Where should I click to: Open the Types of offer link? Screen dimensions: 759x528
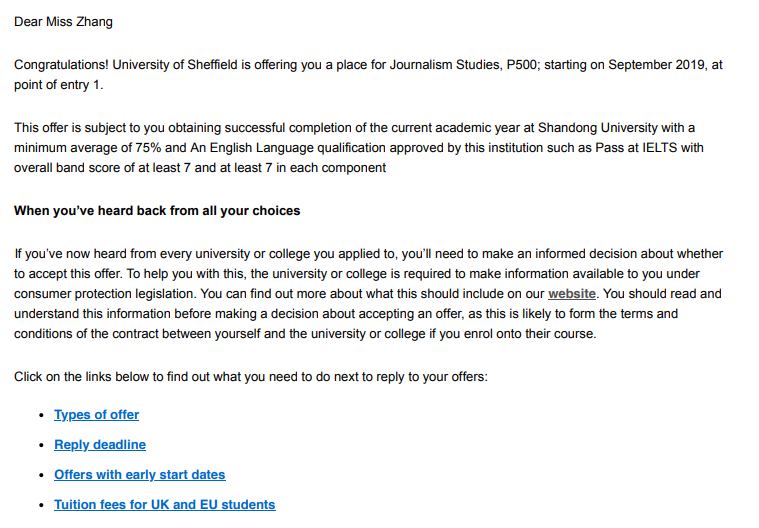click(x=96, y=415)
